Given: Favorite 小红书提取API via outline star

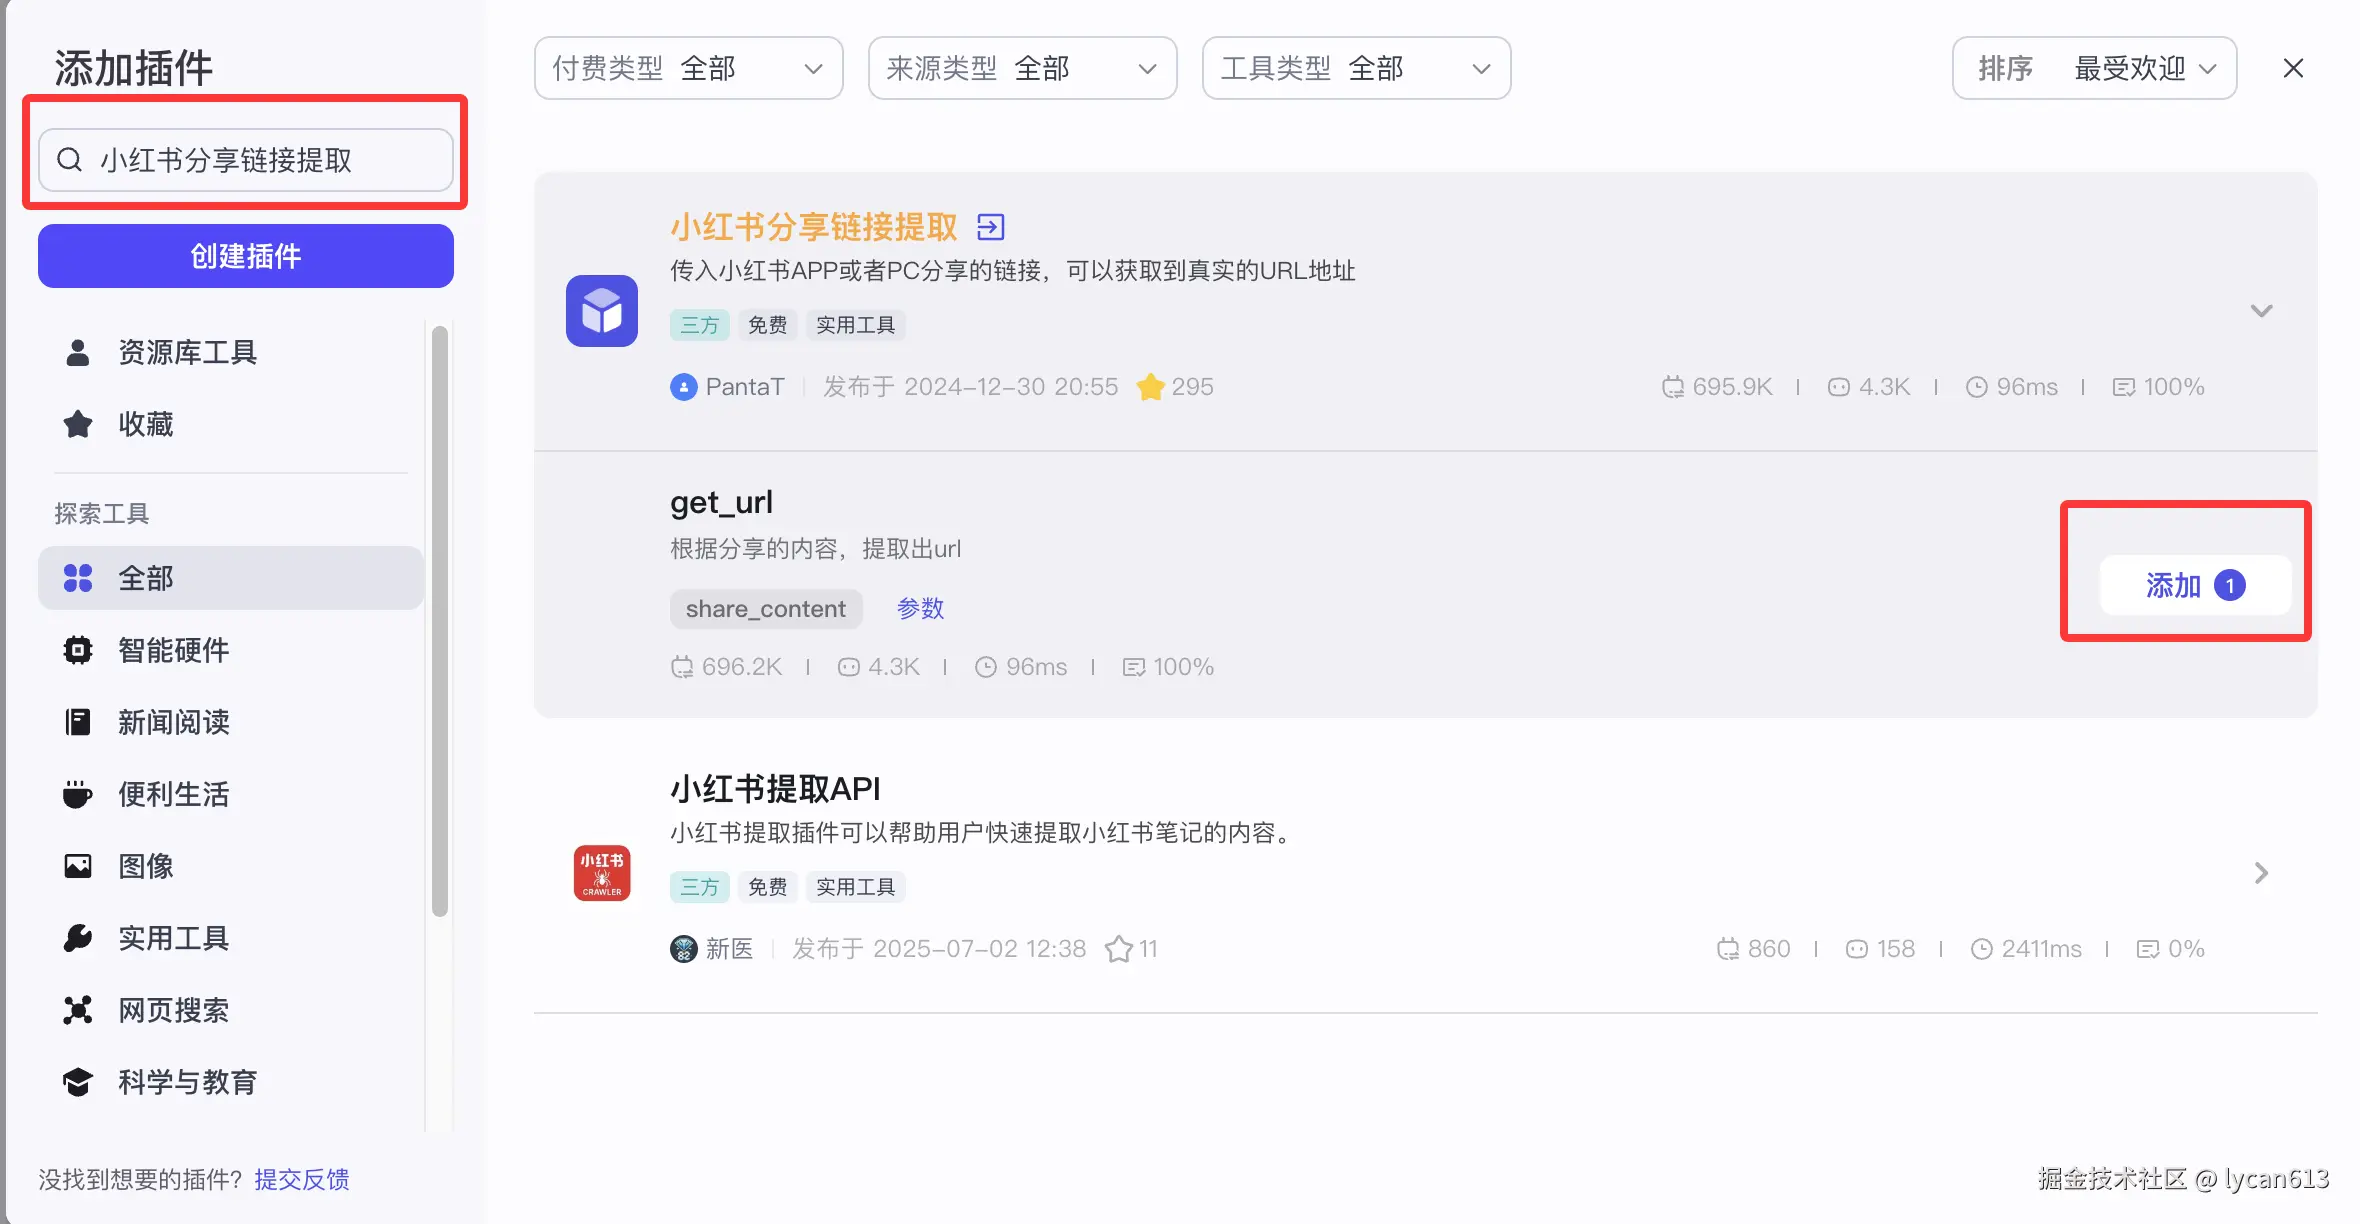Looking at the screenshot, I should (x=1118, y=949).
